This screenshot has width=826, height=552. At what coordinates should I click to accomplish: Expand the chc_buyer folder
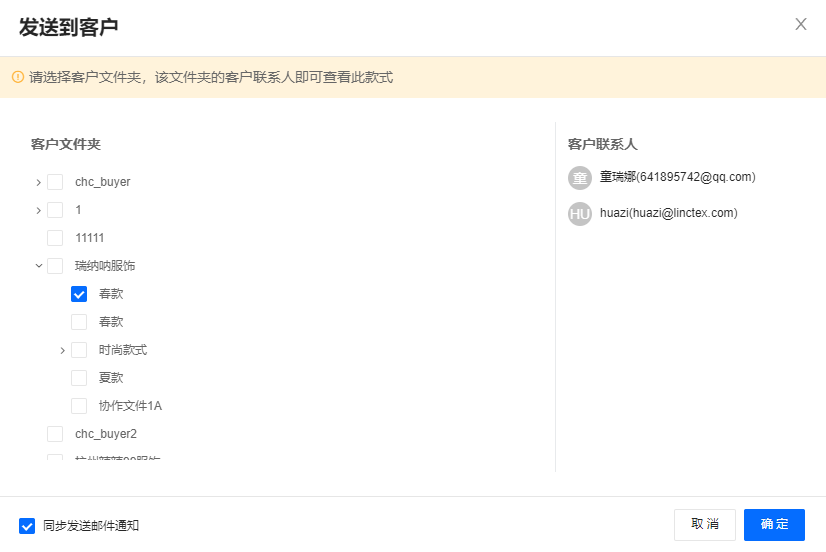tap(38, 182)
